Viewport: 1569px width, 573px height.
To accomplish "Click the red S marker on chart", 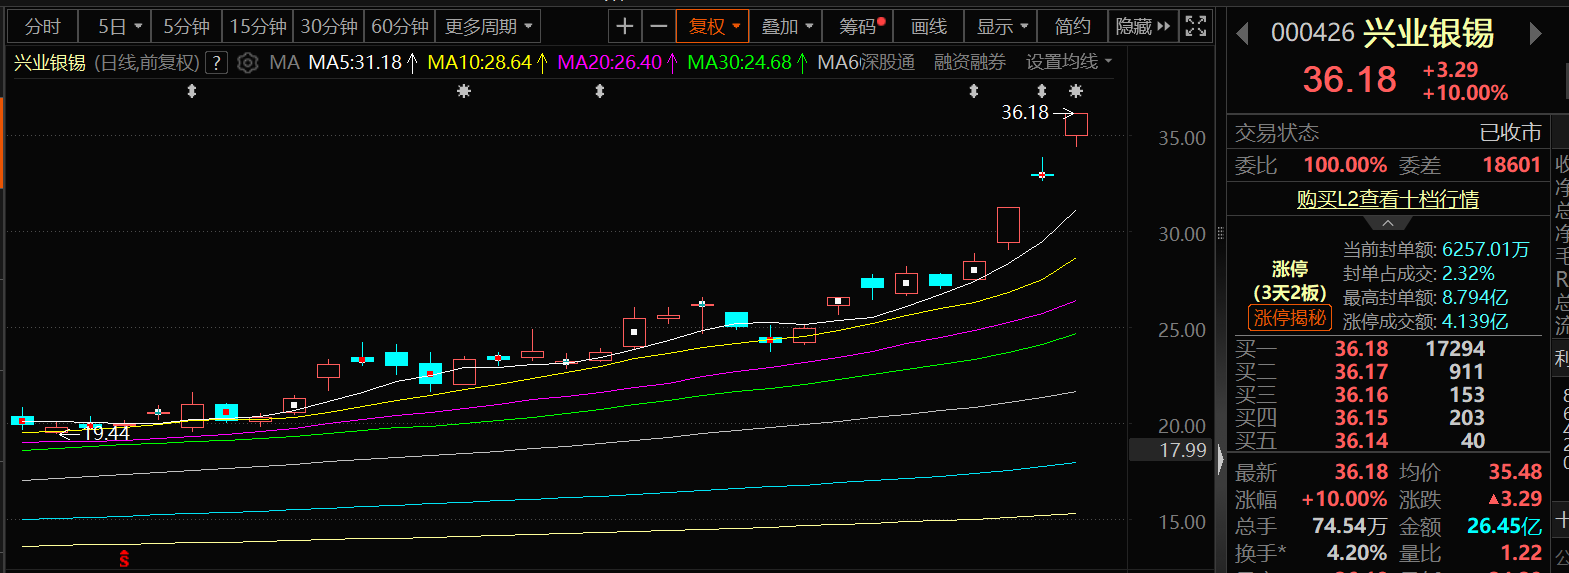I will (x=124, y=559).
